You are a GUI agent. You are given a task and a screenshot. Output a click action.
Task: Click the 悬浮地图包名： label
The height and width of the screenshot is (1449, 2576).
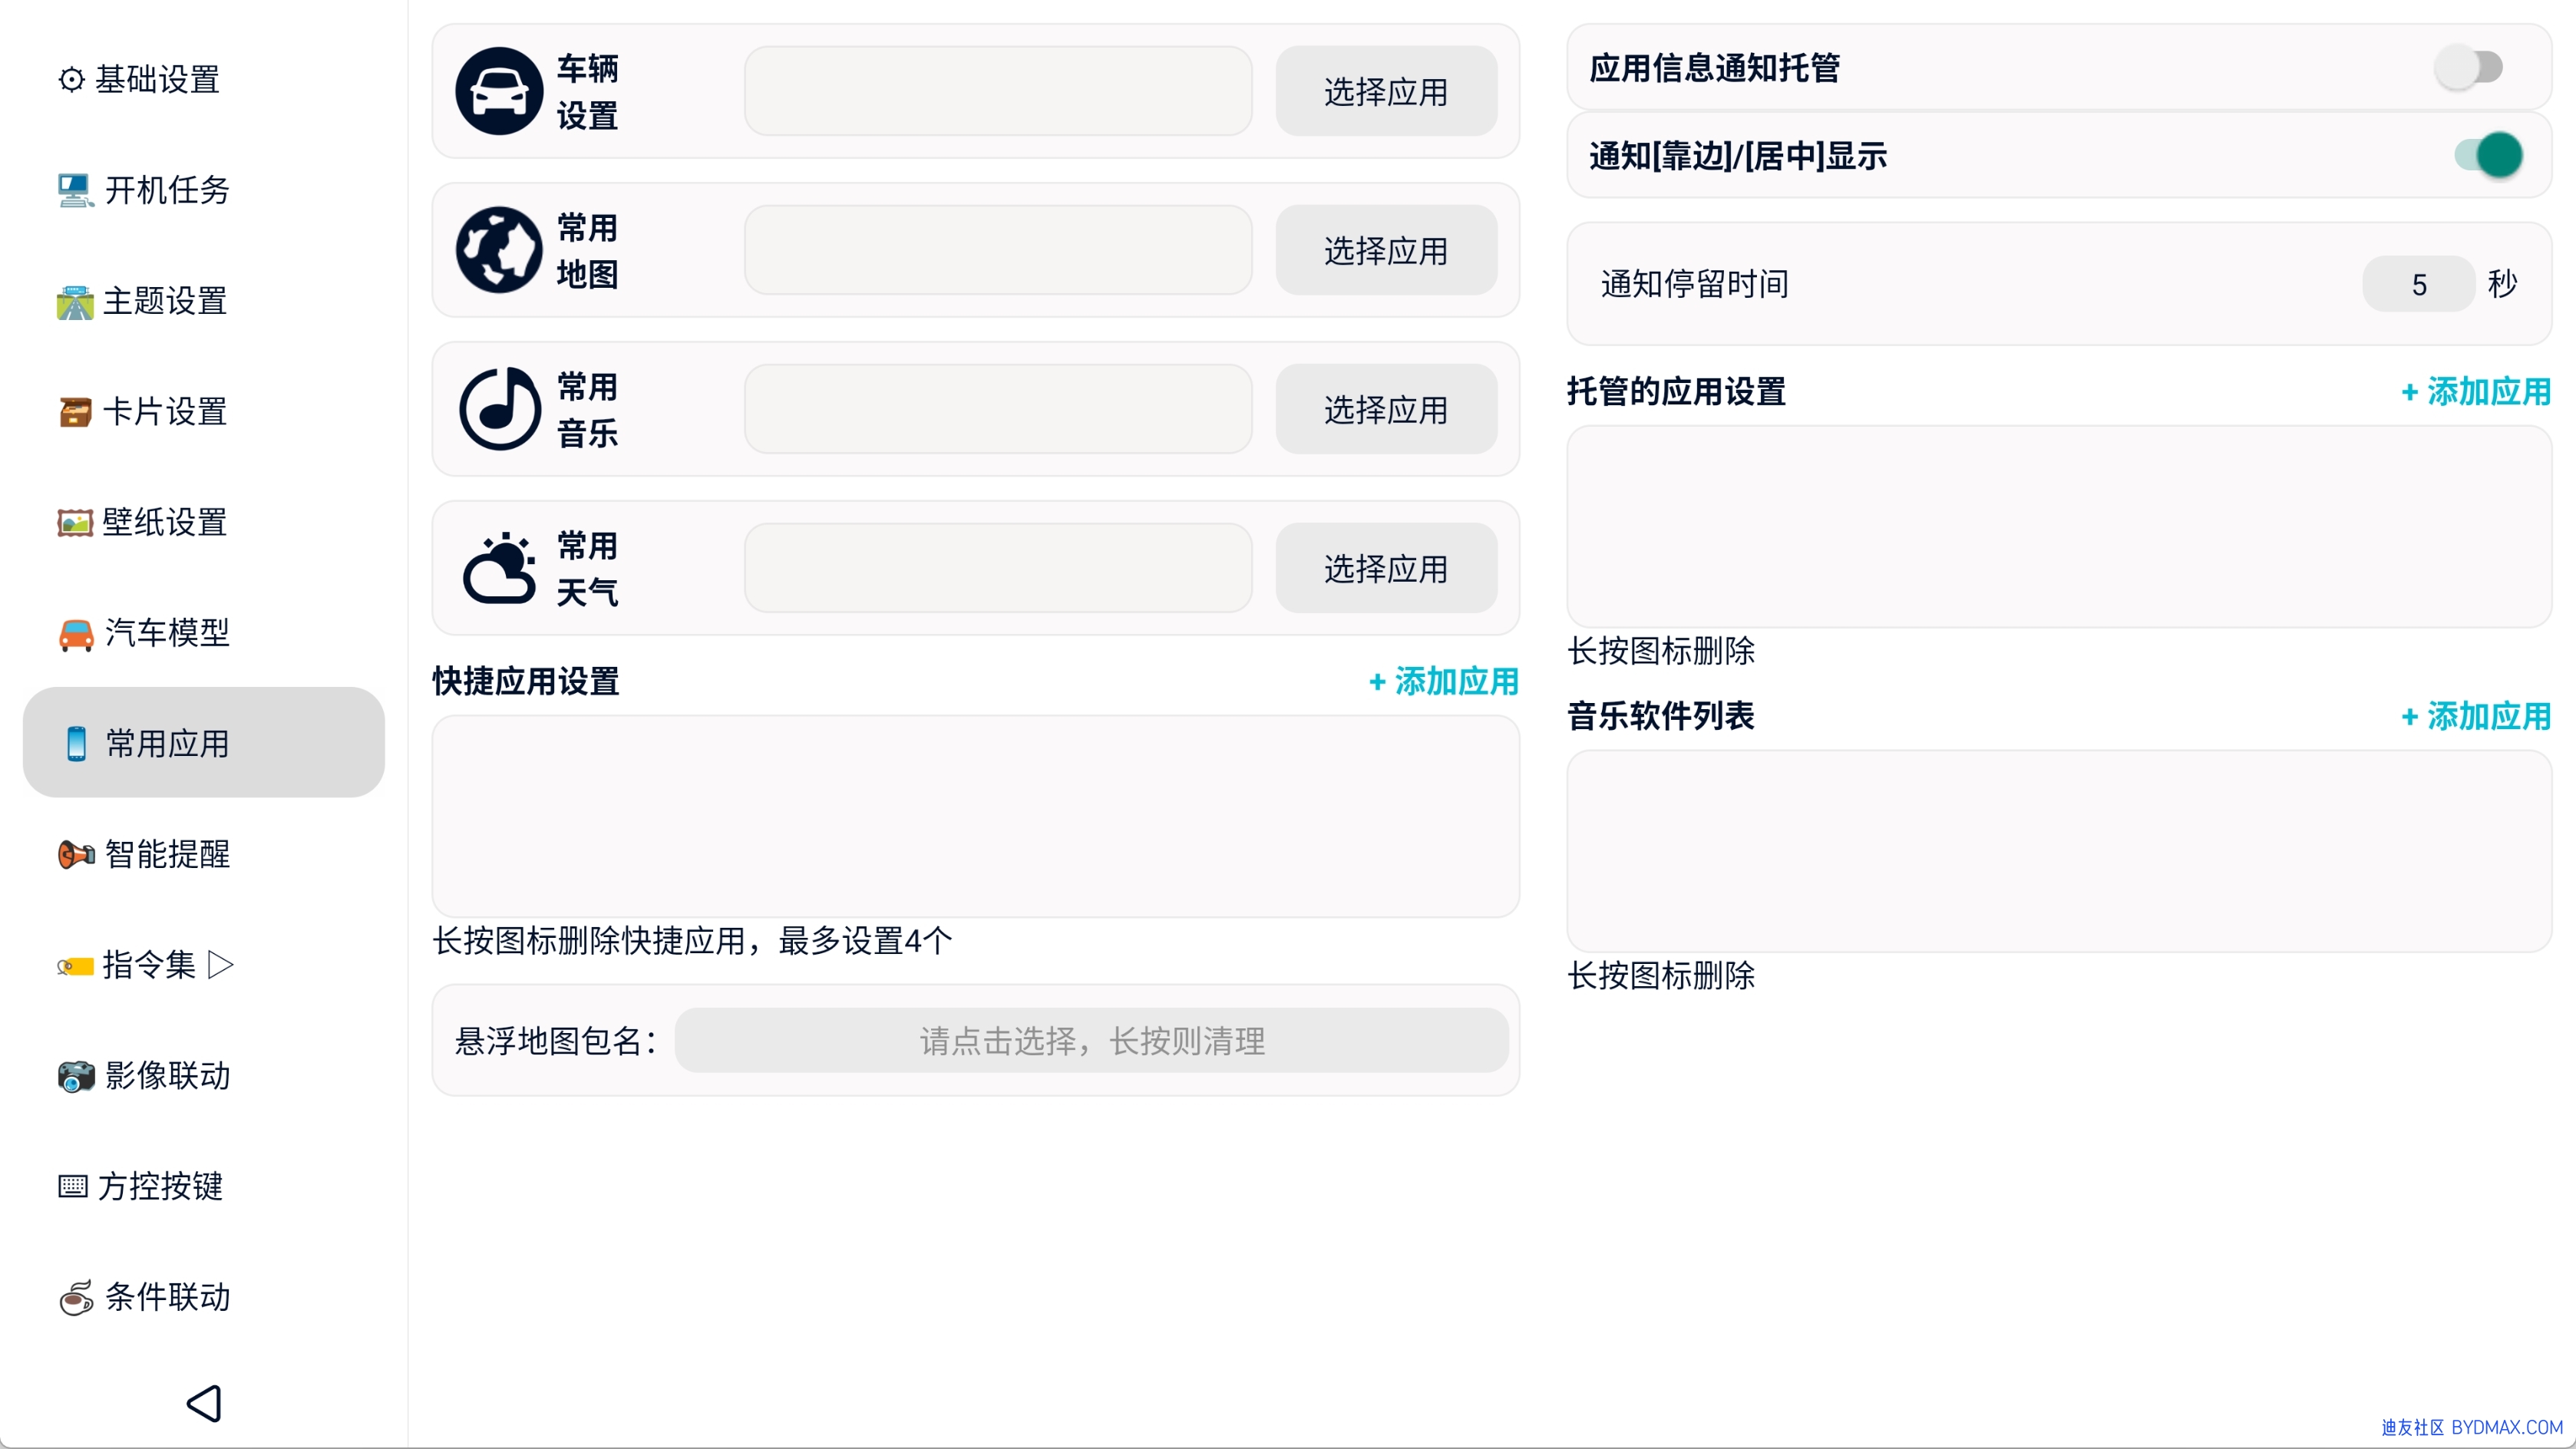pos(557,1041)
